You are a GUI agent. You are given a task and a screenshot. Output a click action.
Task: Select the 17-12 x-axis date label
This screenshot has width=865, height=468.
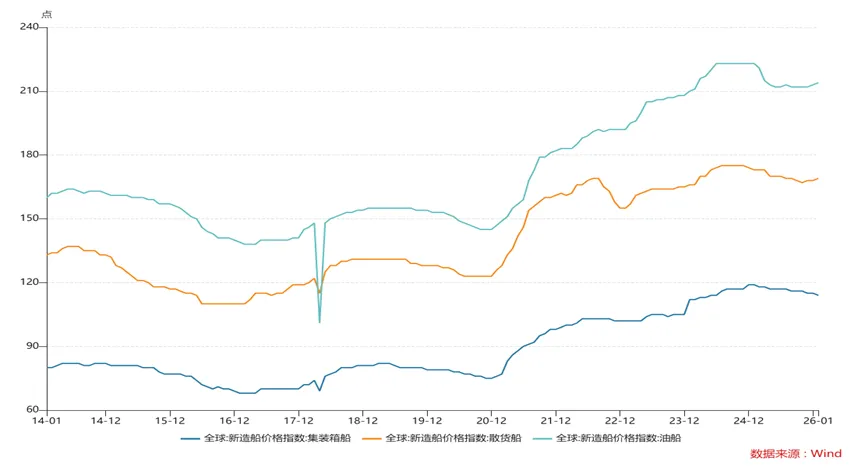click(x=298, y=421)
